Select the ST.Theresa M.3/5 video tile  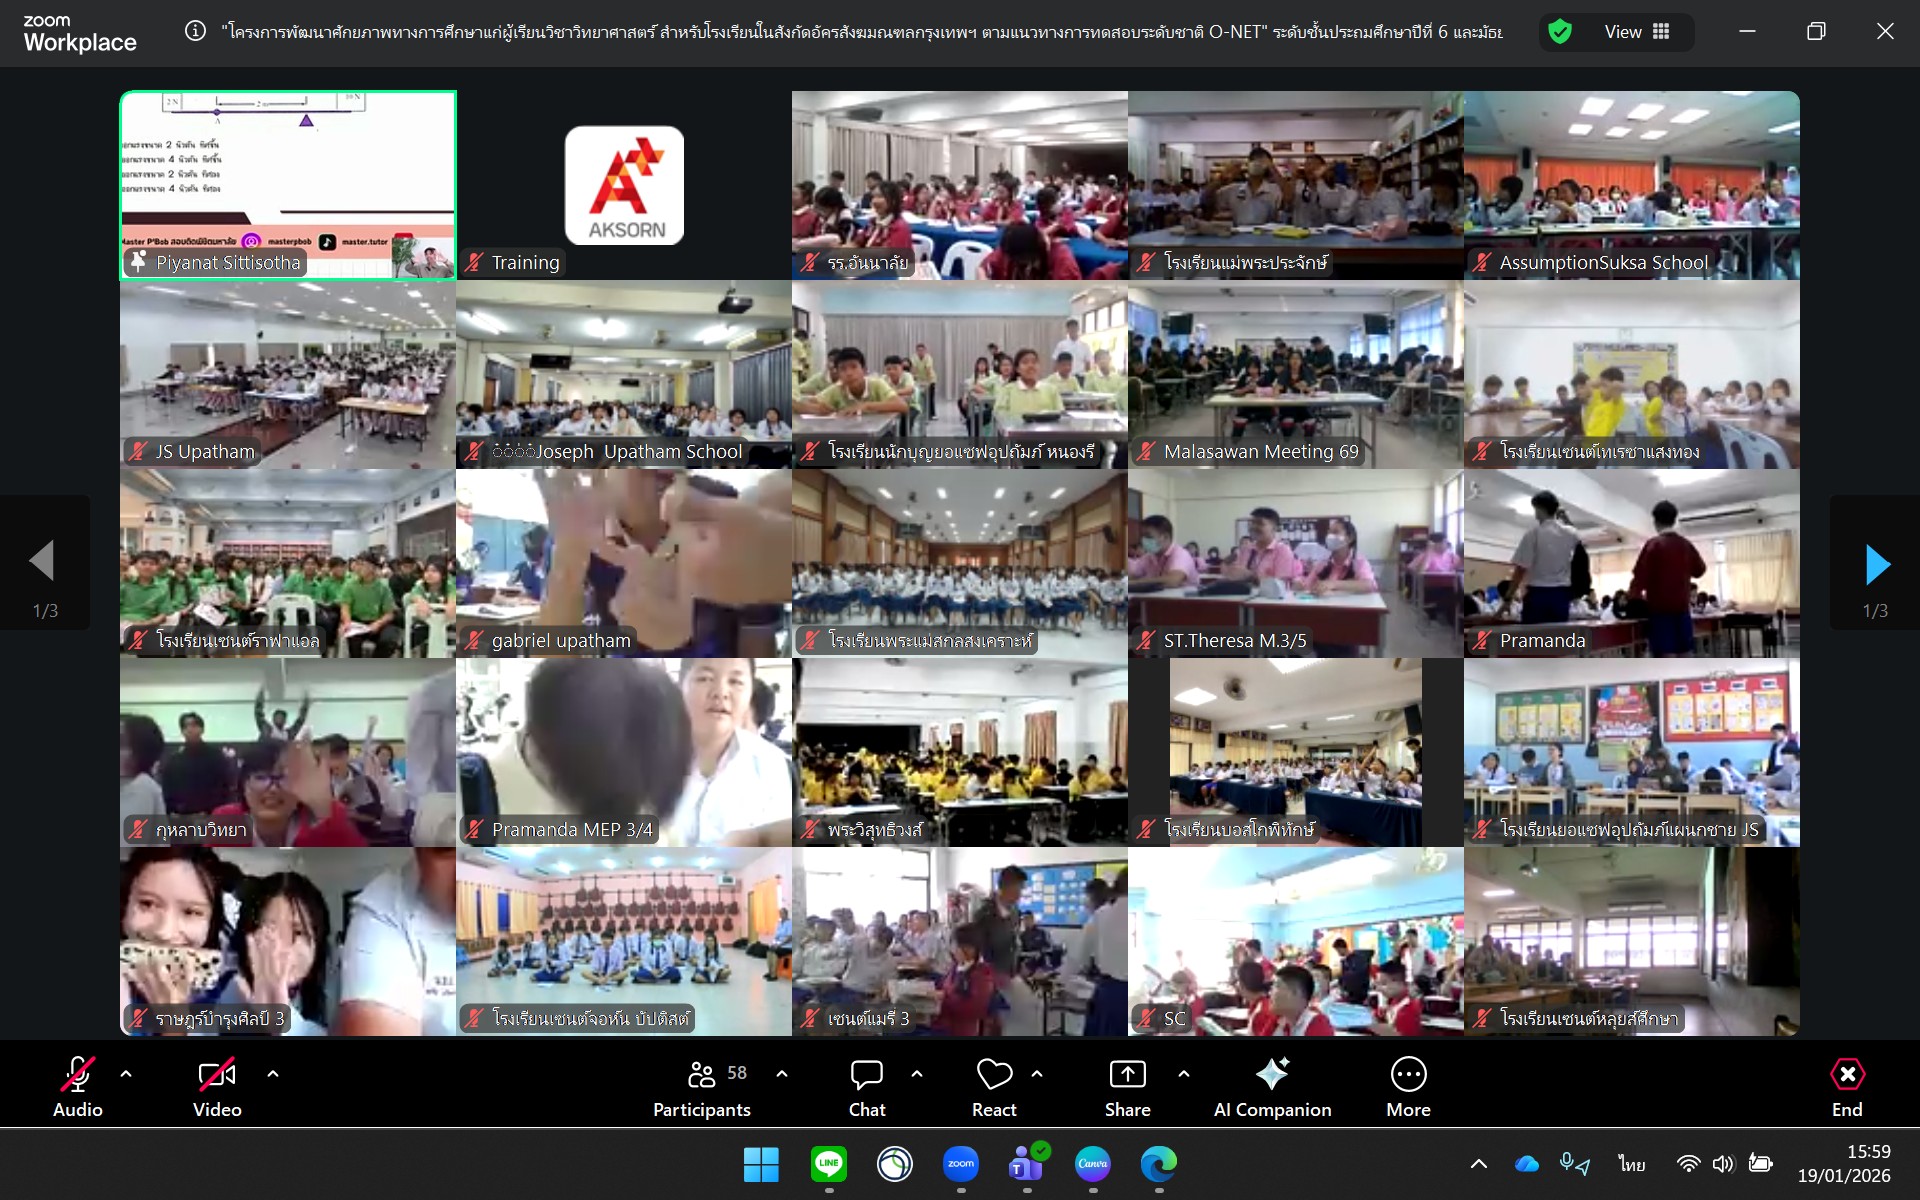1296,563
